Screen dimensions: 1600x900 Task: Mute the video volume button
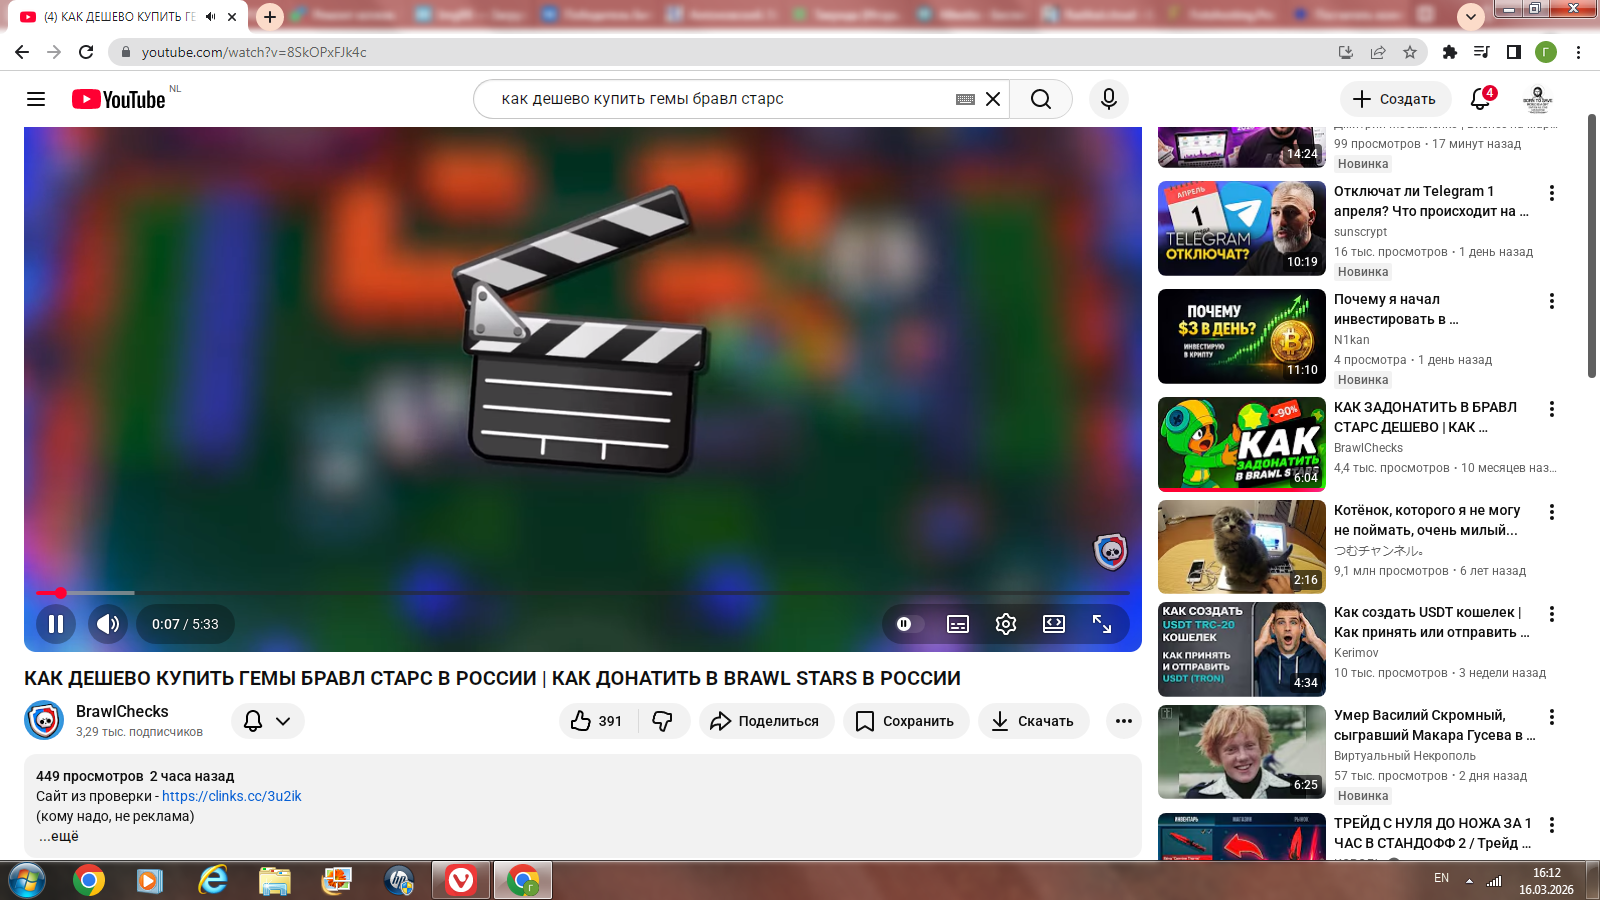(108, 624)
